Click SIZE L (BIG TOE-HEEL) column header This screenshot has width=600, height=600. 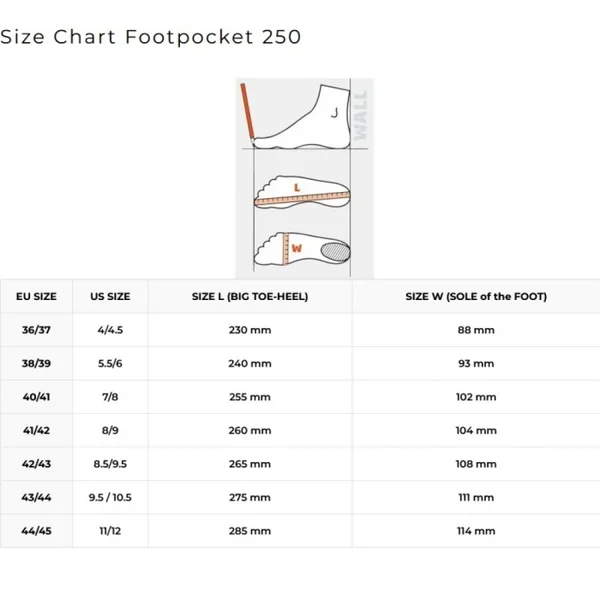(x=249, y=296)
